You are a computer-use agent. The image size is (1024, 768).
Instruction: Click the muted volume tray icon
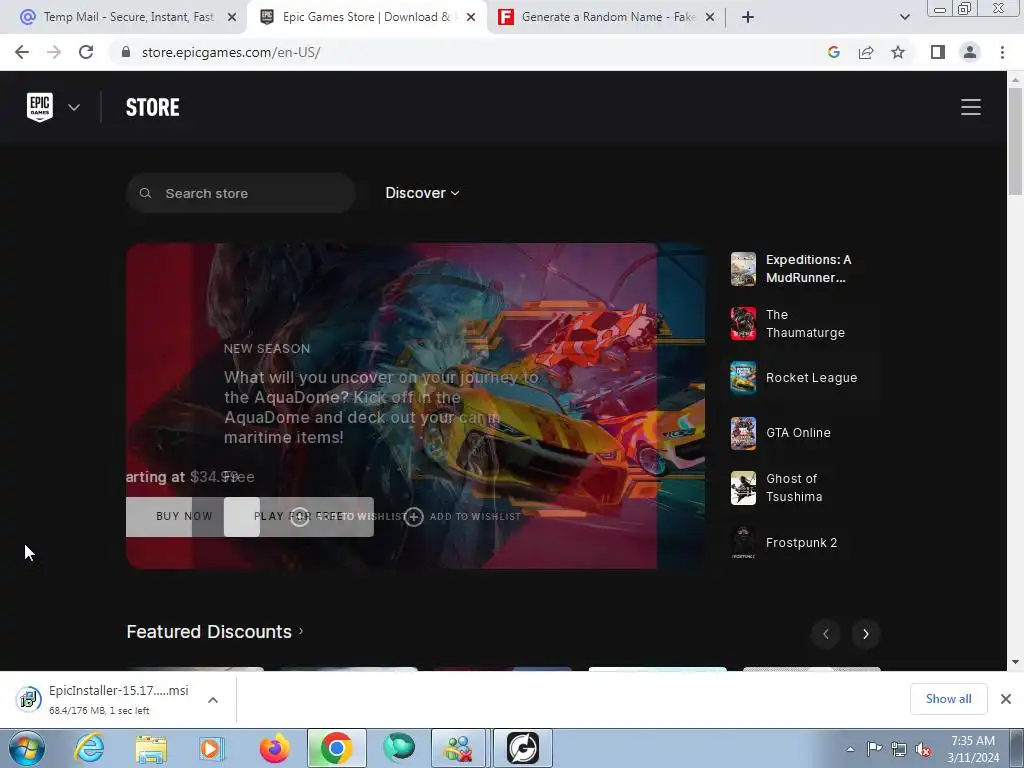(x=923, y=749)
